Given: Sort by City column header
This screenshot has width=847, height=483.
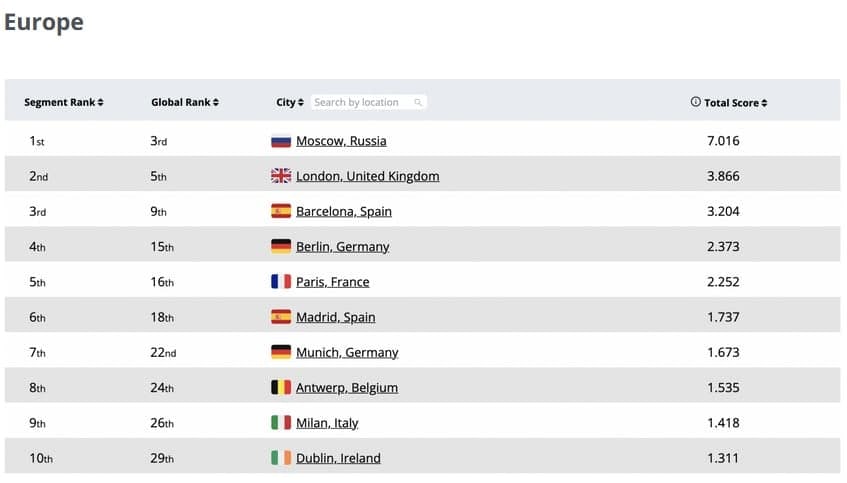Looking at the screenshot, I should (290, 102).
